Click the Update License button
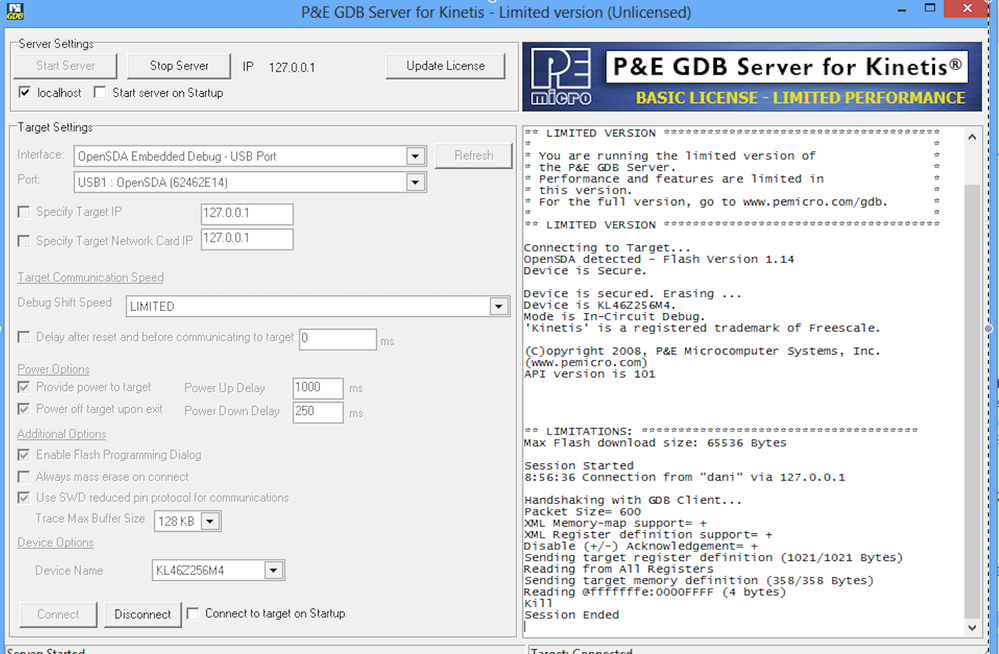This screenshot has width=999, height=654. click(445, 65)
